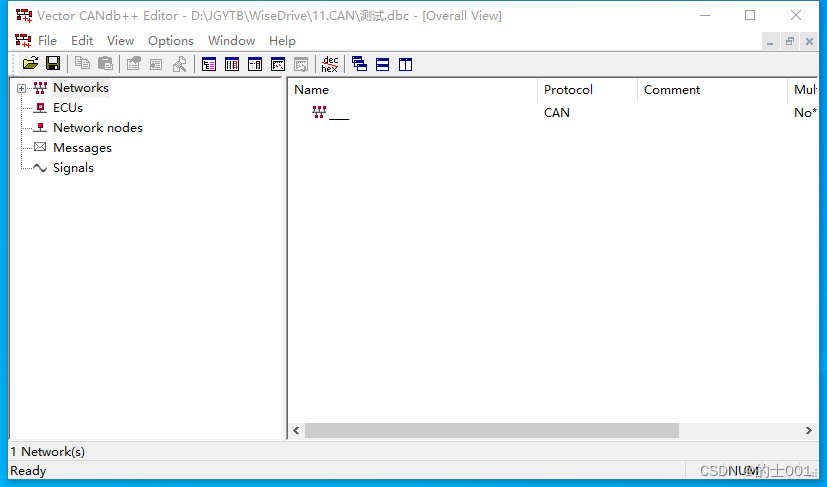This screenshot has width=827, height=487.
Task: Click the greyed Copy toolbar icon
Action: tap(82, 64)
